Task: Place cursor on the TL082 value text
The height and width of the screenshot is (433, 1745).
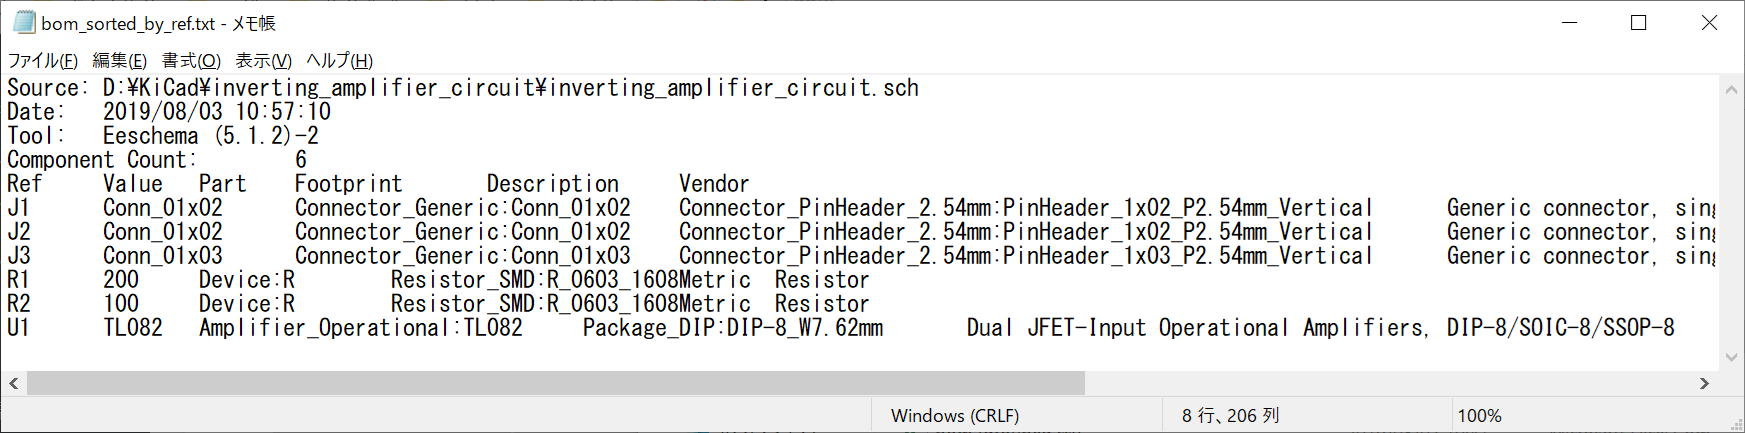Action: 132,328
